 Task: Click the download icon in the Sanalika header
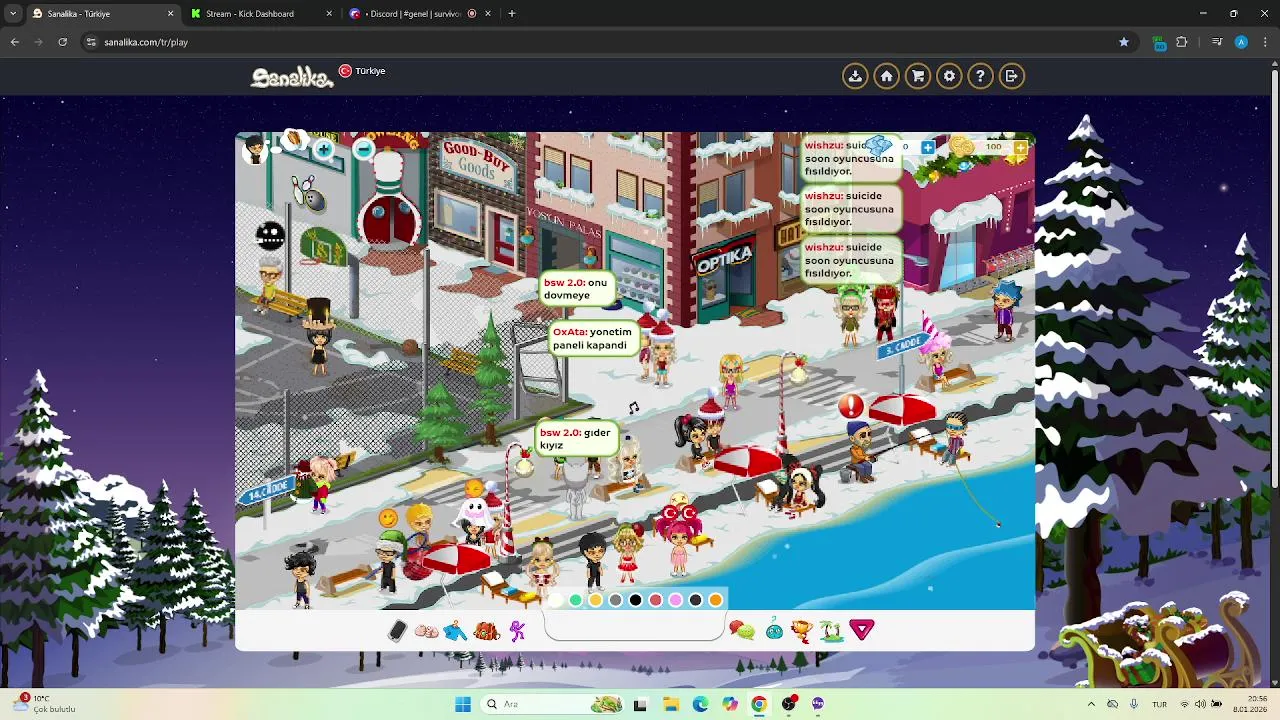855,76
